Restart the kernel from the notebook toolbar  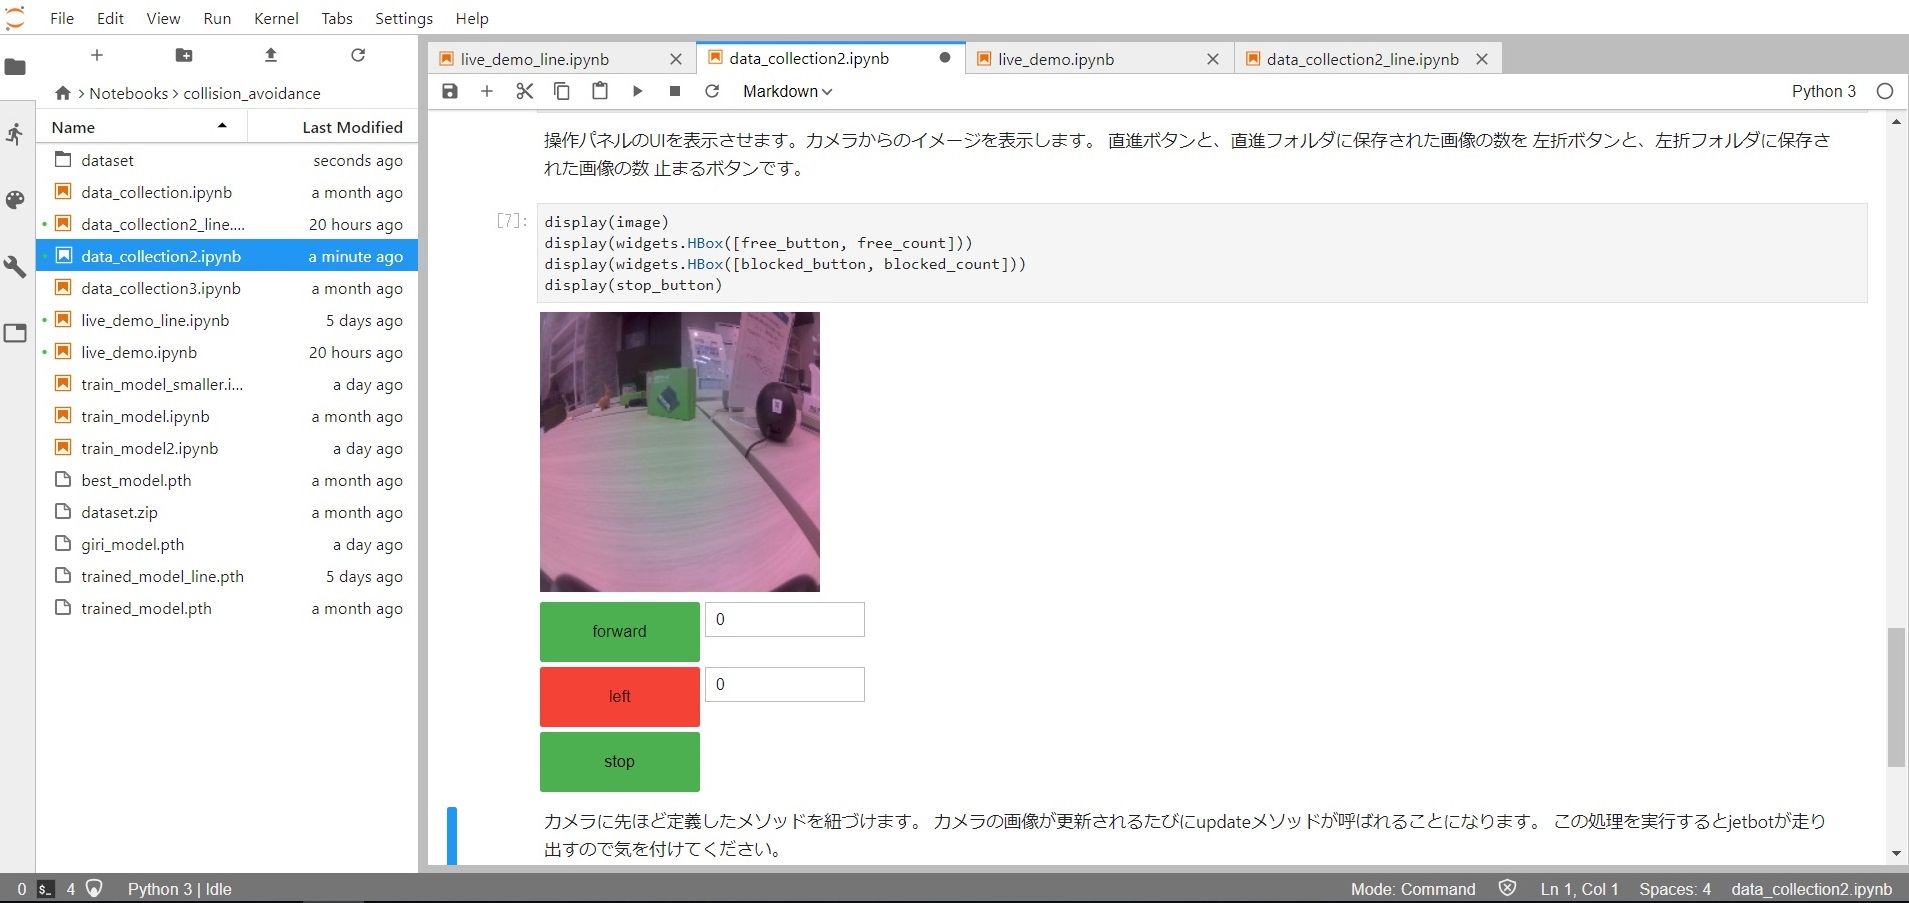pyautogui.click(x=712, y=91)
